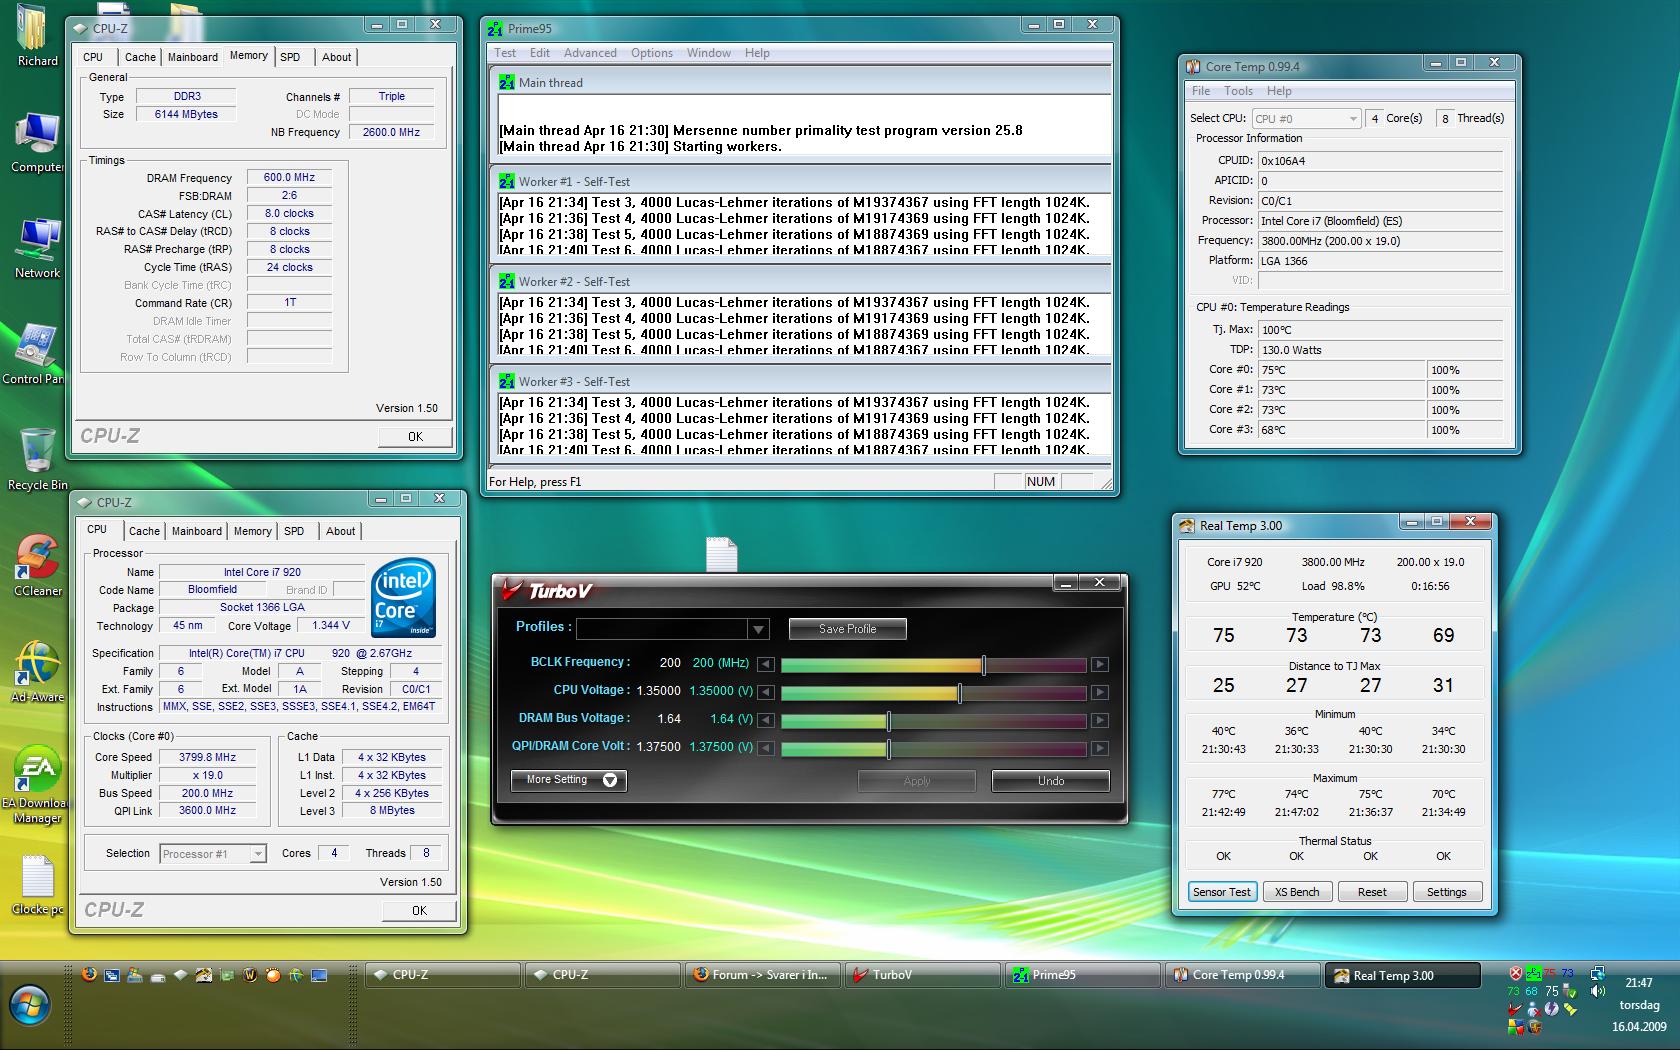Open the Test menu in Prime95
The width and height of the screenshot is (1680, 1050).
[505, 53]
